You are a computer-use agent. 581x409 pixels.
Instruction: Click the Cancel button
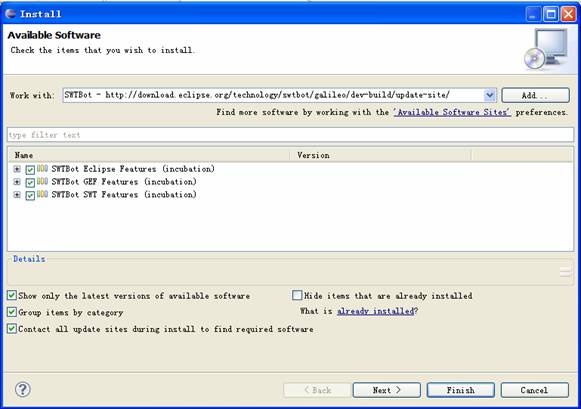tap(534, 390)
